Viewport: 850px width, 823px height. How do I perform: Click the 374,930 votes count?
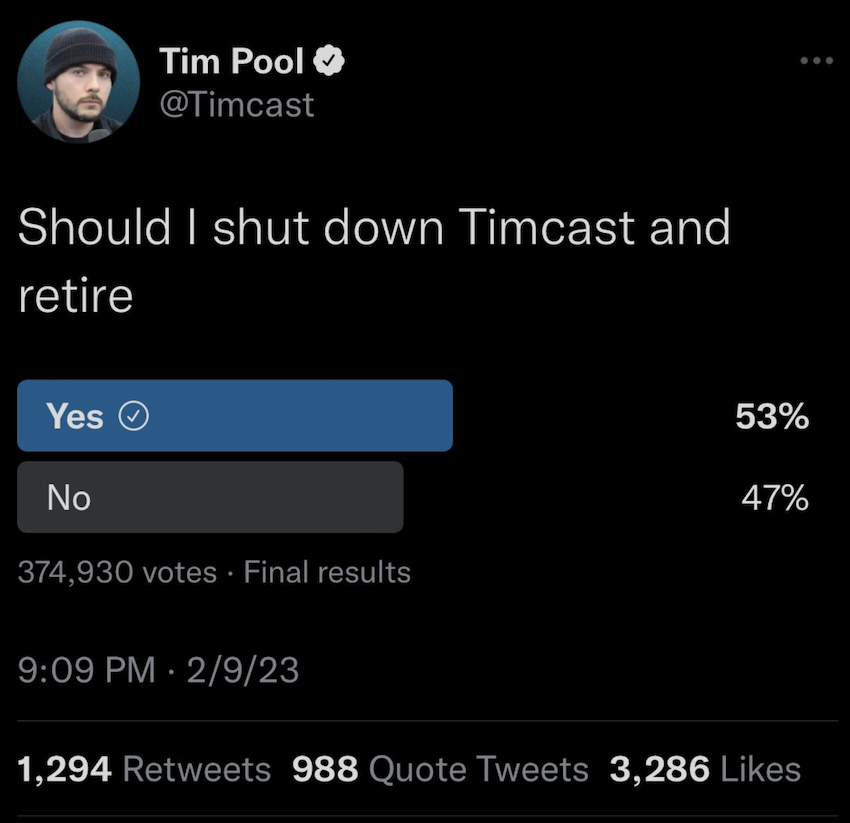point(117,573)
